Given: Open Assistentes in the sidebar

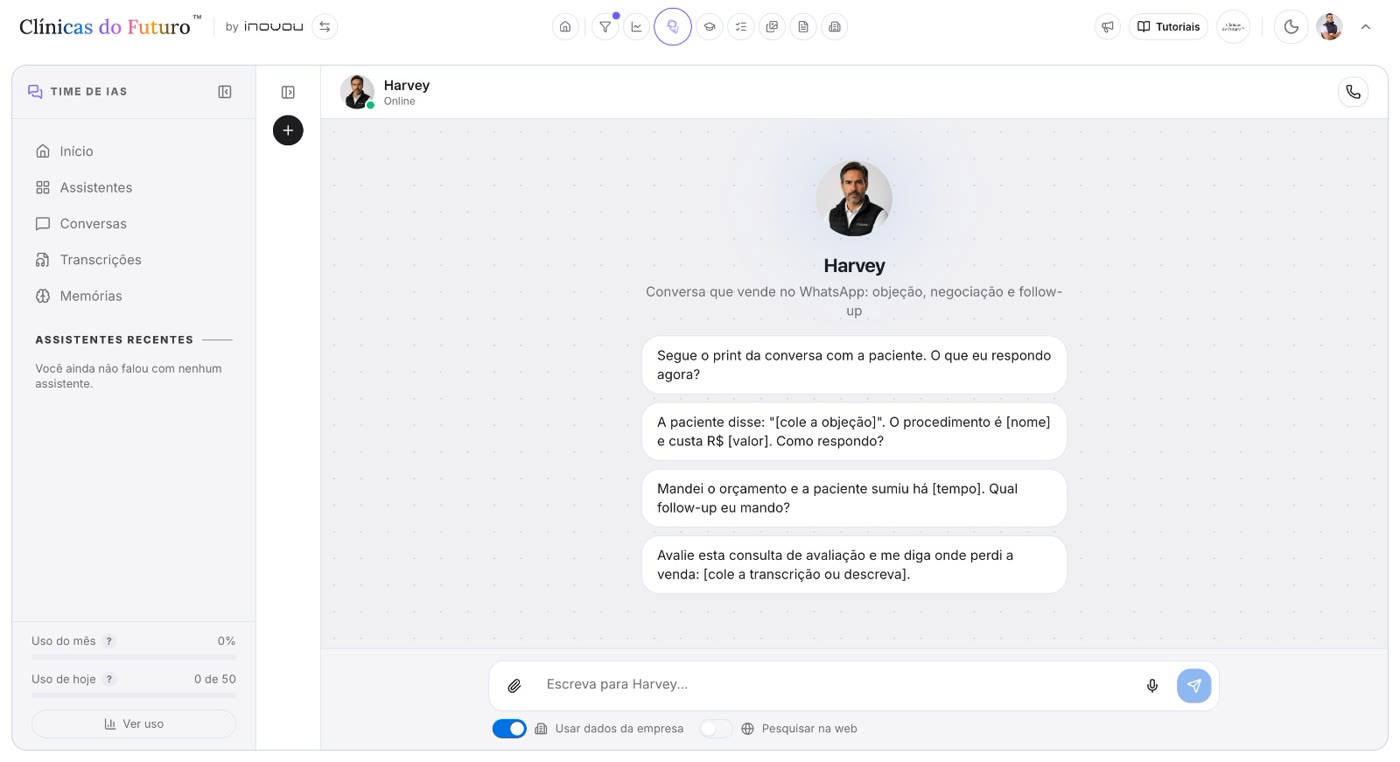Looking at the screenshot, I should (134, 187).
